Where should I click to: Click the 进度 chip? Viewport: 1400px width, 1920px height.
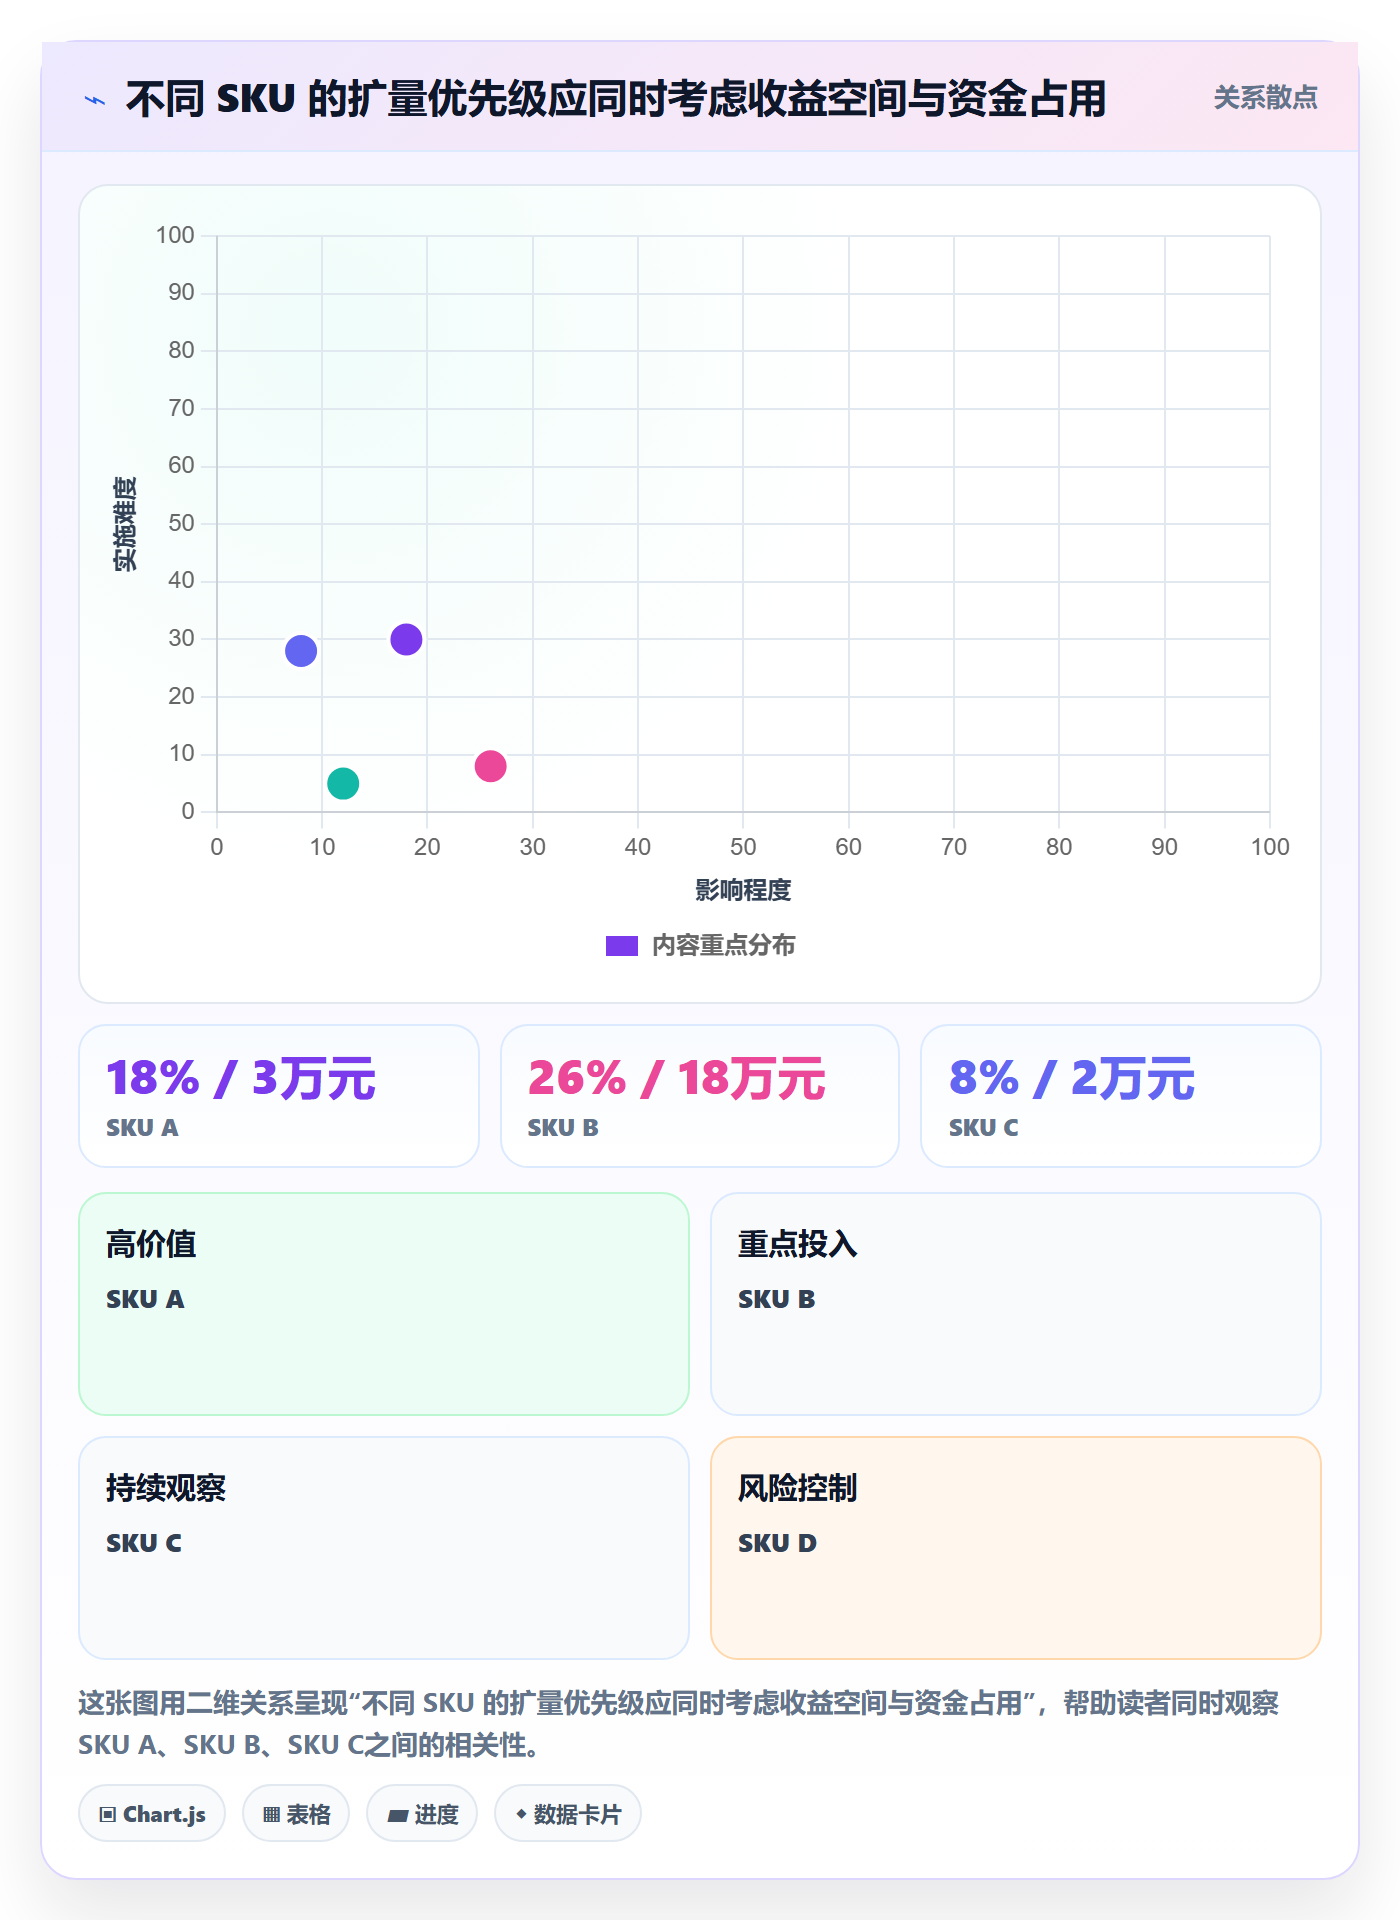(x=422, y=1814)
